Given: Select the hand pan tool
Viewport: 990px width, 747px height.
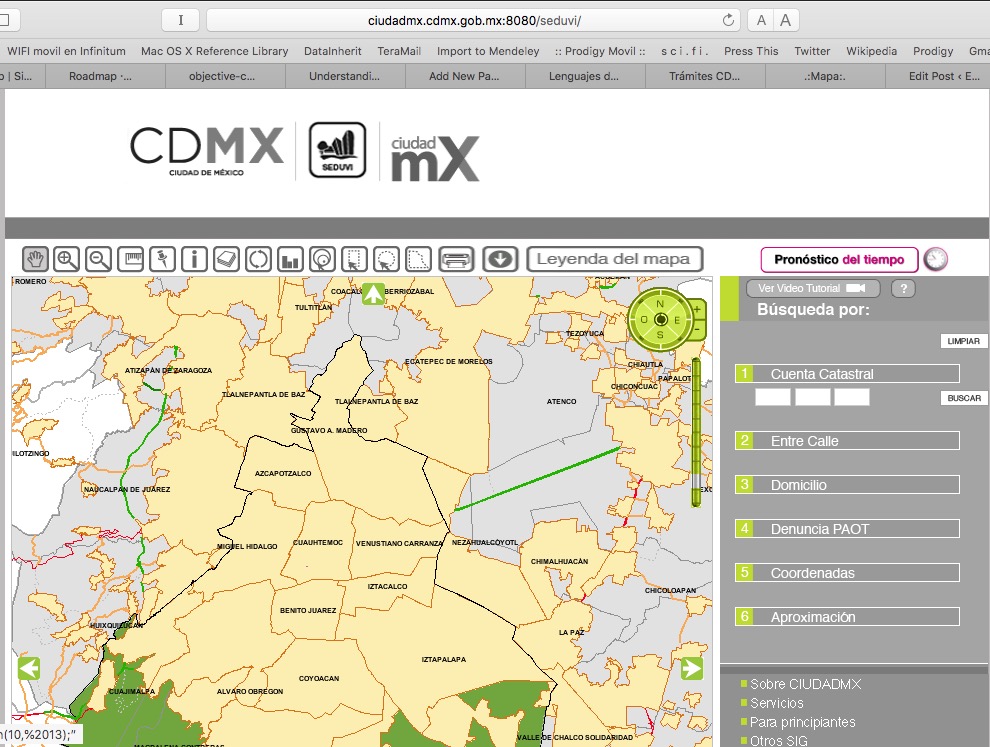Looking at the screenshot, I should 36,259.
